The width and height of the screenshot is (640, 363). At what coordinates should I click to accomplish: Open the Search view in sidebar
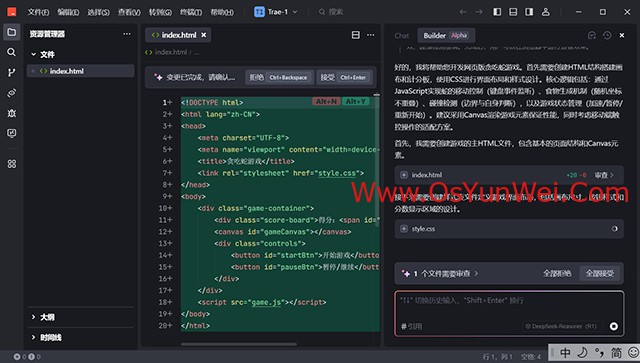pos(11,52)
